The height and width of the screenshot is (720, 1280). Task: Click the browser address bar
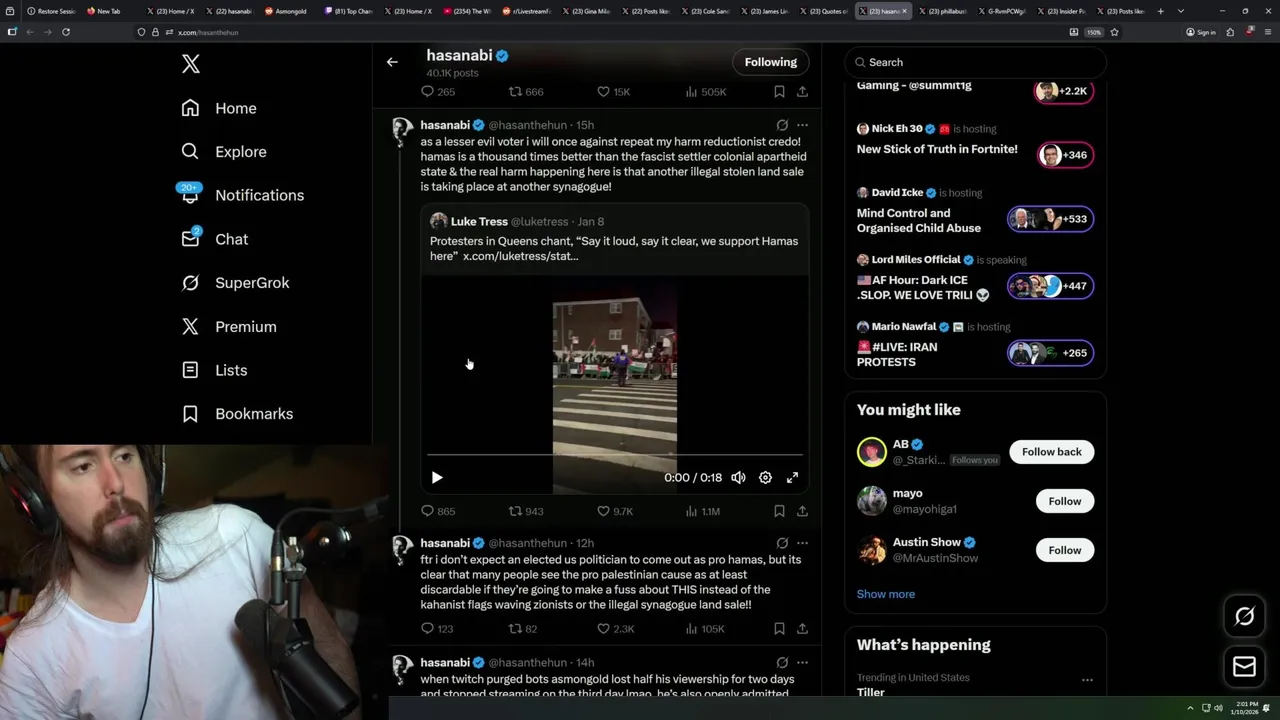(600, 32)
